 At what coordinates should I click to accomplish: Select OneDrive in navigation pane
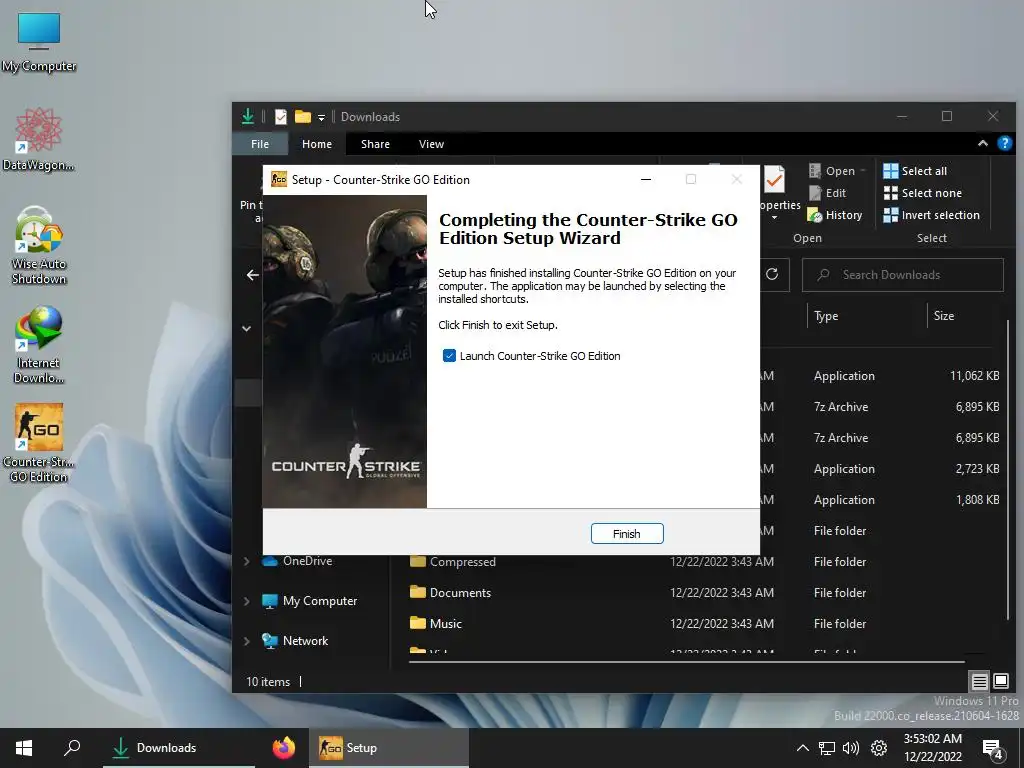coord(297,562)
